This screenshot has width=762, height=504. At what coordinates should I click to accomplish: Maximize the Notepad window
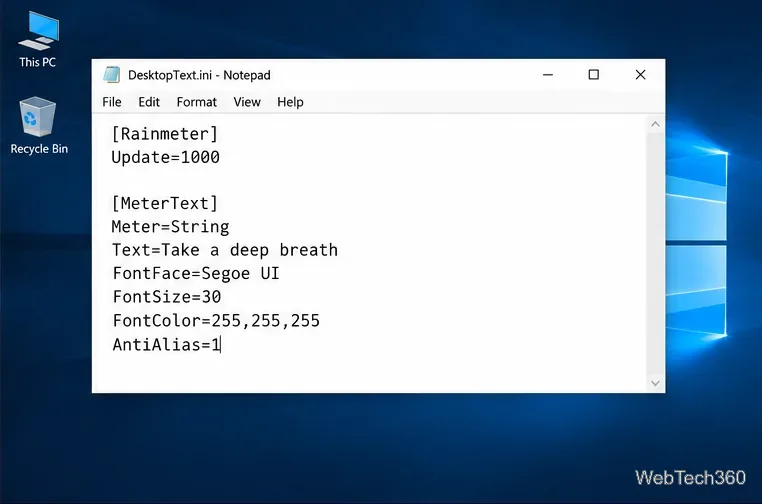(593, 75)
